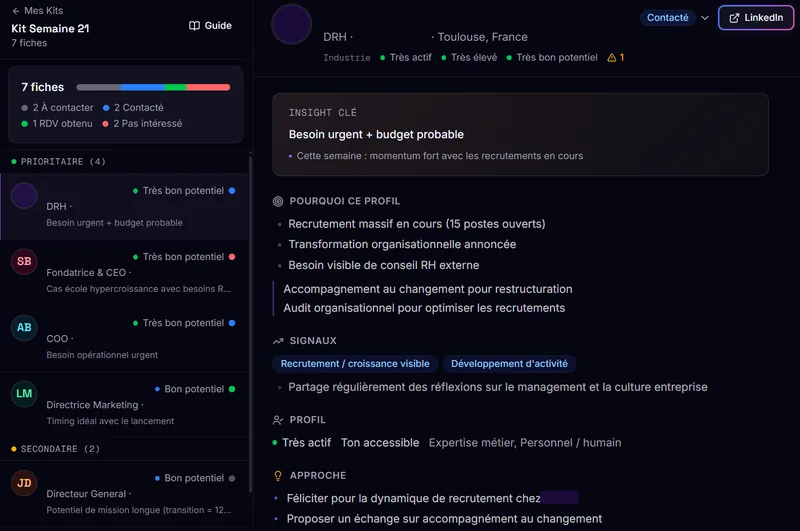Select the AB avatar
This screenshot has height=531, width=800.
(x=24, y=327)
